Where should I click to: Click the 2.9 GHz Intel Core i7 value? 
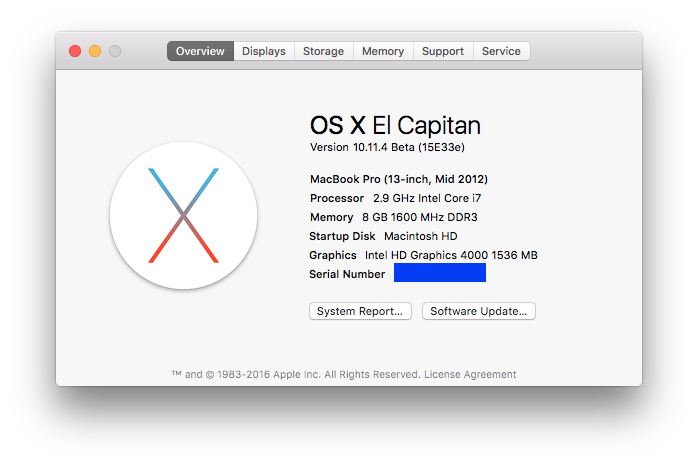427,198
